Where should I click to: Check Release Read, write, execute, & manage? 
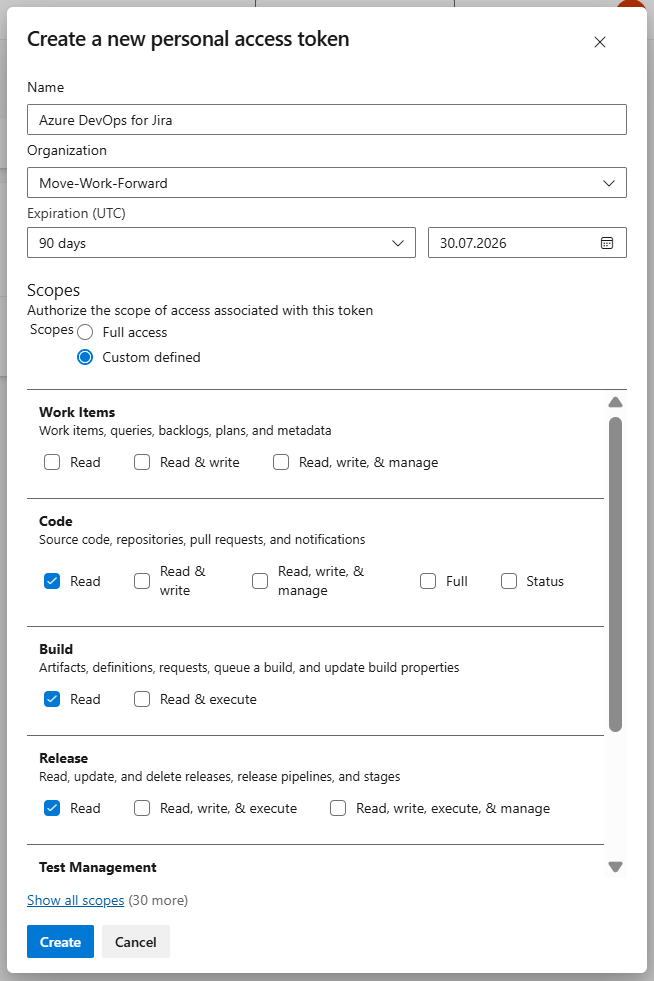click(338, 808)
